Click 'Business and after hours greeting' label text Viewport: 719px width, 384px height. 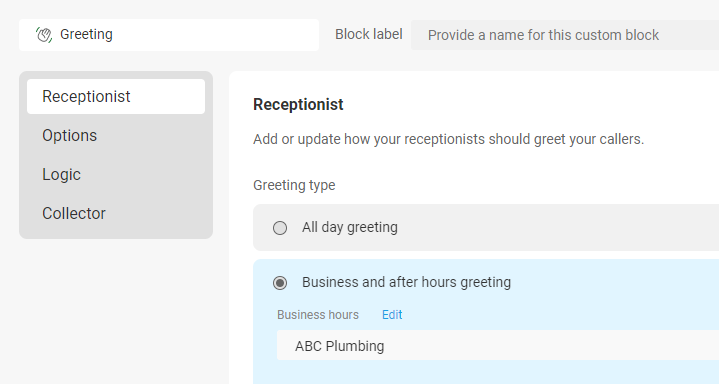tap(406, 282)
